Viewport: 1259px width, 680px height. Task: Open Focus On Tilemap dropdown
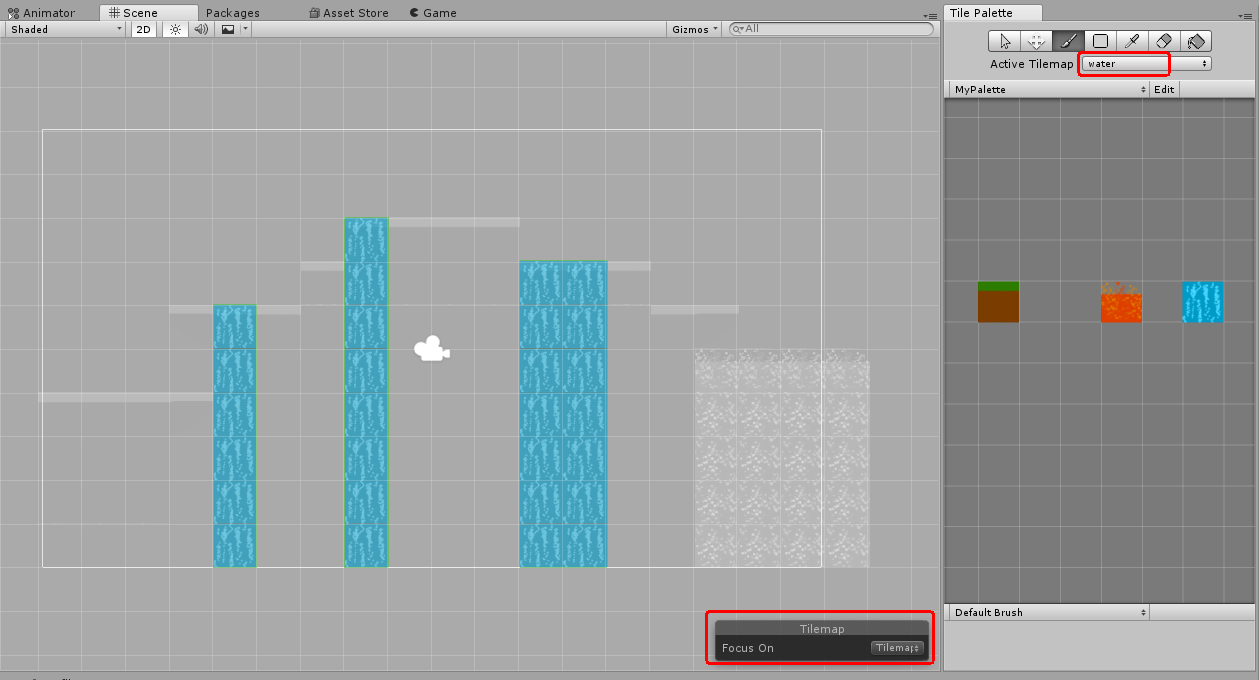point(897,648)
